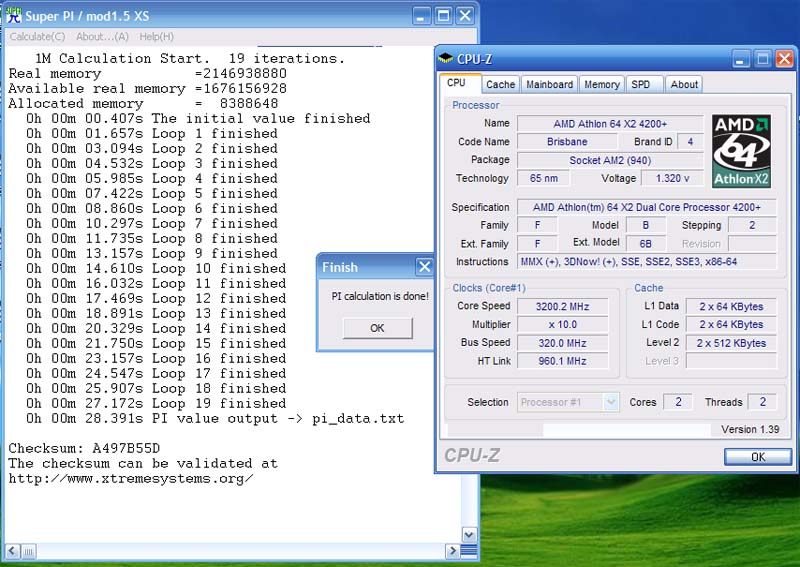Switch to the About tab in CPU-Z
Viewport: 800px width, 567px height.
pyautogui.click(x=684, y=84)
